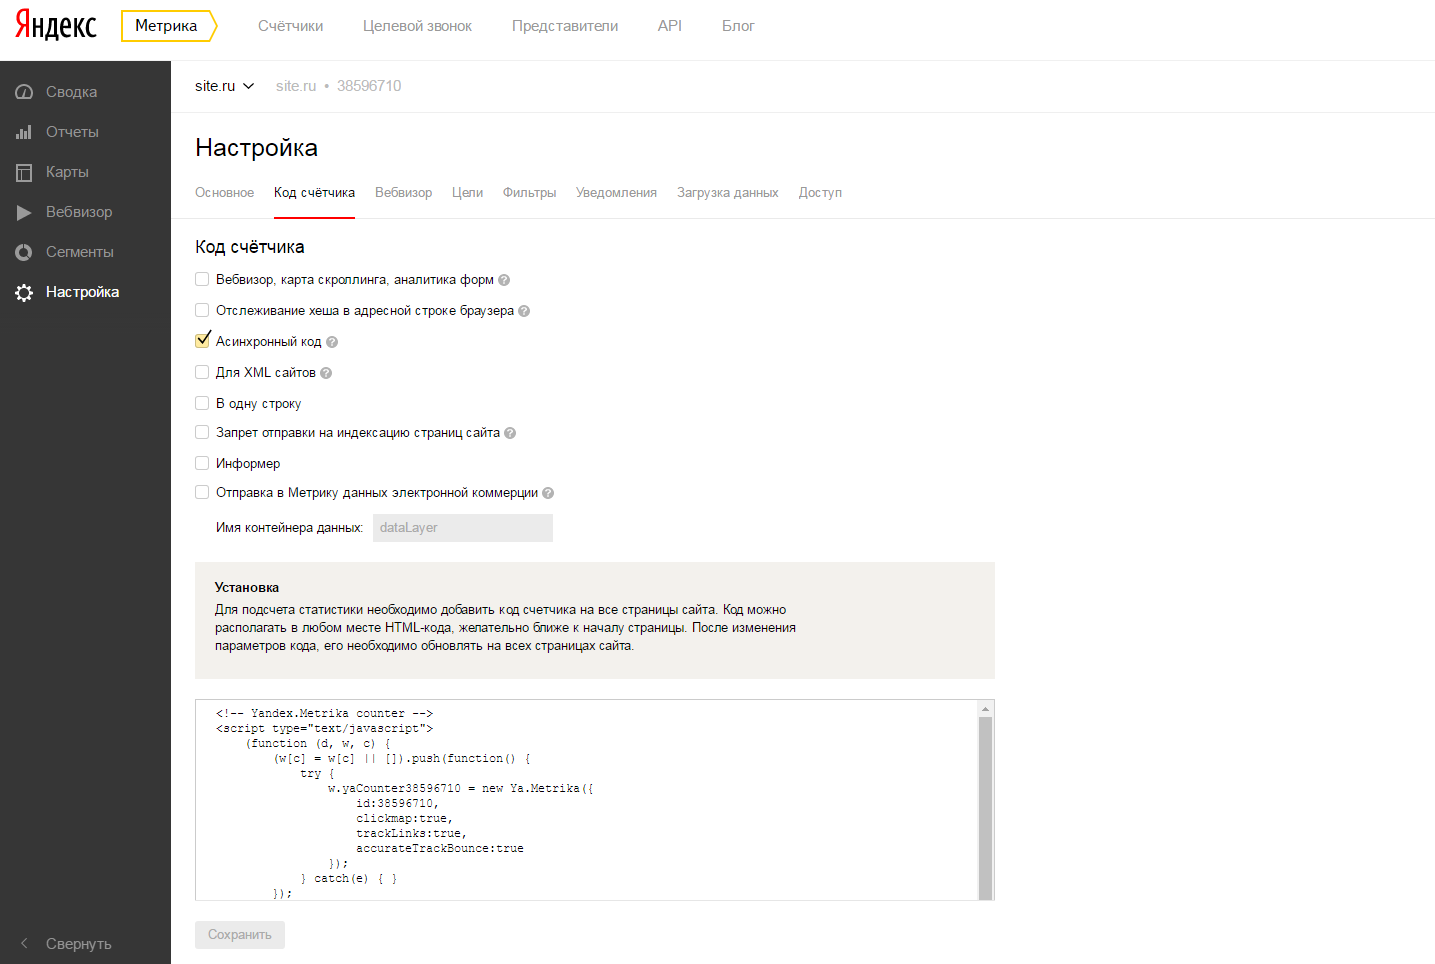Viewport: 1435px width, 964px height.
Task: Open the Доступ tab
Action: pos(820,193)
